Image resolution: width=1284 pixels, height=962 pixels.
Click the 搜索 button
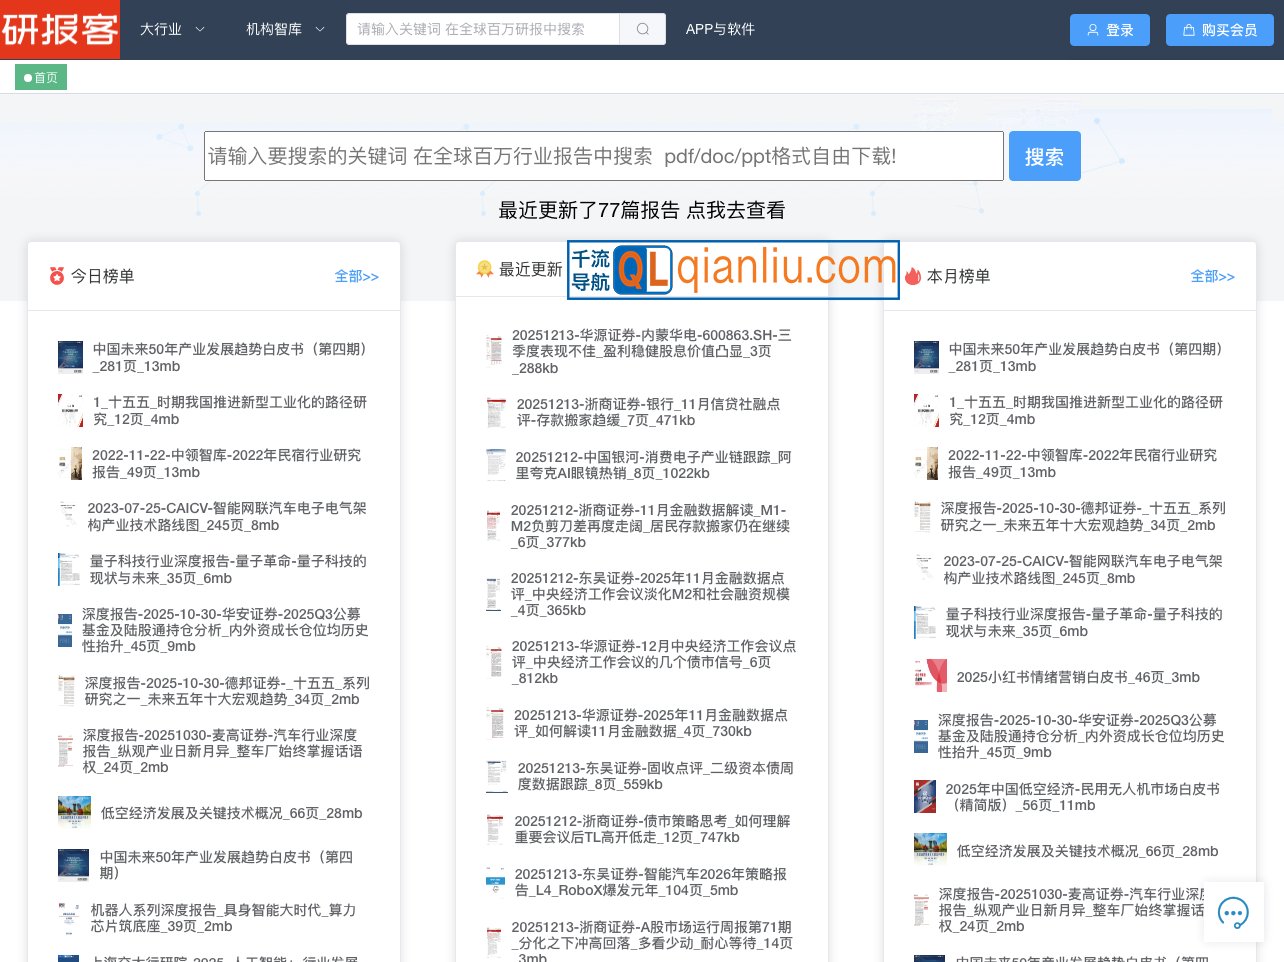(1044, 156)
